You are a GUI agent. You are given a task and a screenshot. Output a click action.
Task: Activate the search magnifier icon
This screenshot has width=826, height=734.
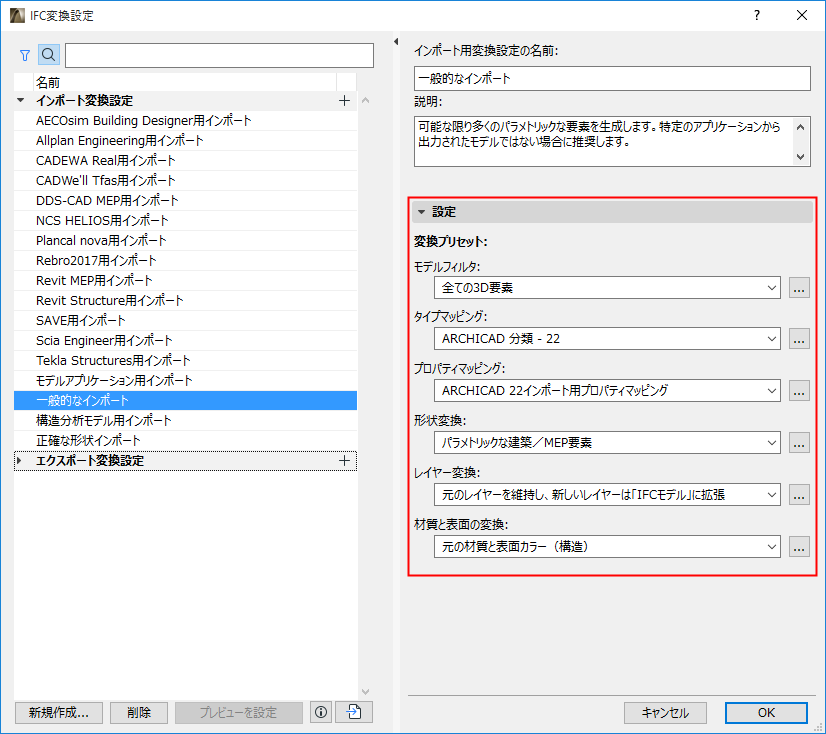48,54
